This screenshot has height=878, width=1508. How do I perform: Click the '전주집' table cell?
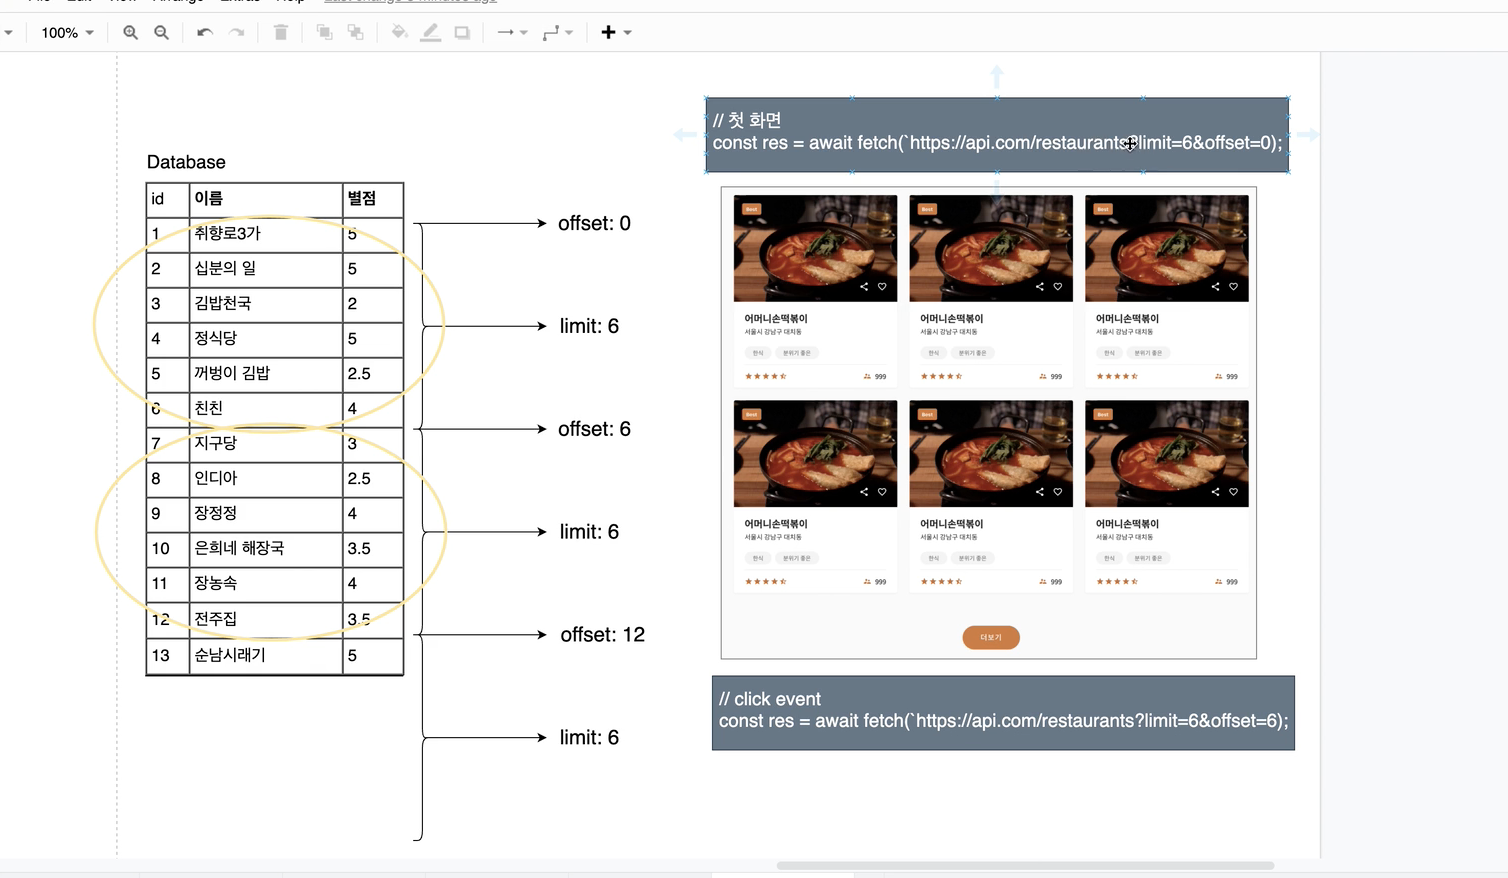tap(266, 620)
